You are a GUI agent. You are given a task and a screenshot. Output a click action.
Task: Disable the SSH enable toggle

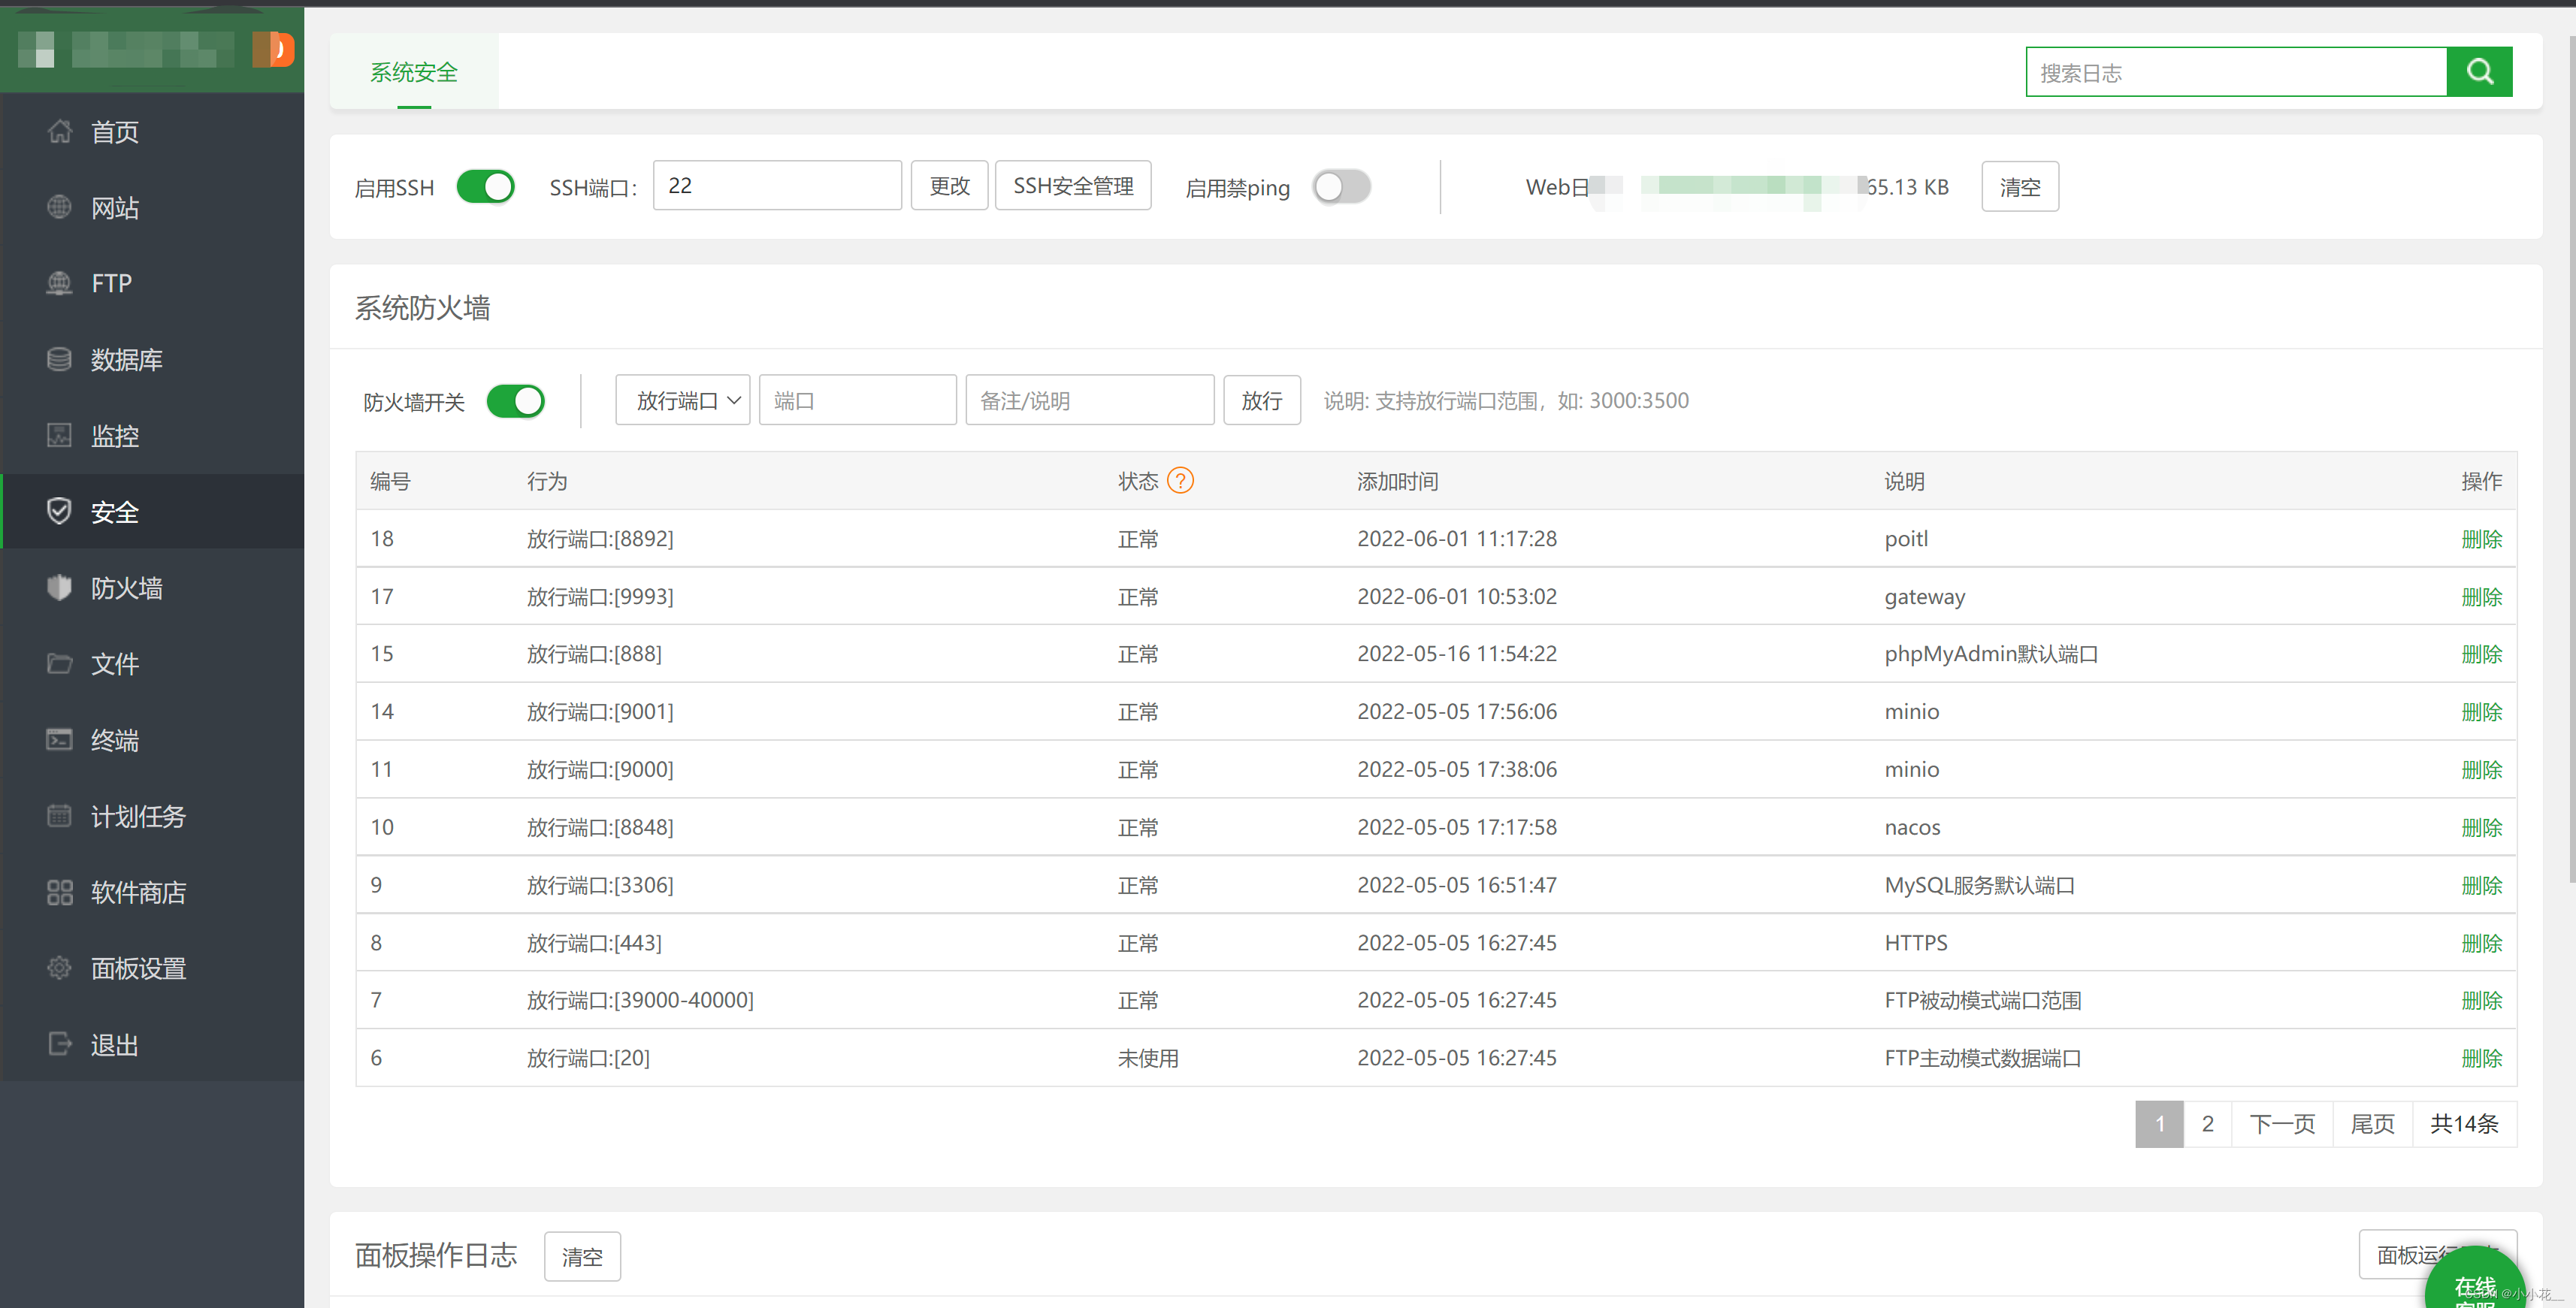coord(485,187)
